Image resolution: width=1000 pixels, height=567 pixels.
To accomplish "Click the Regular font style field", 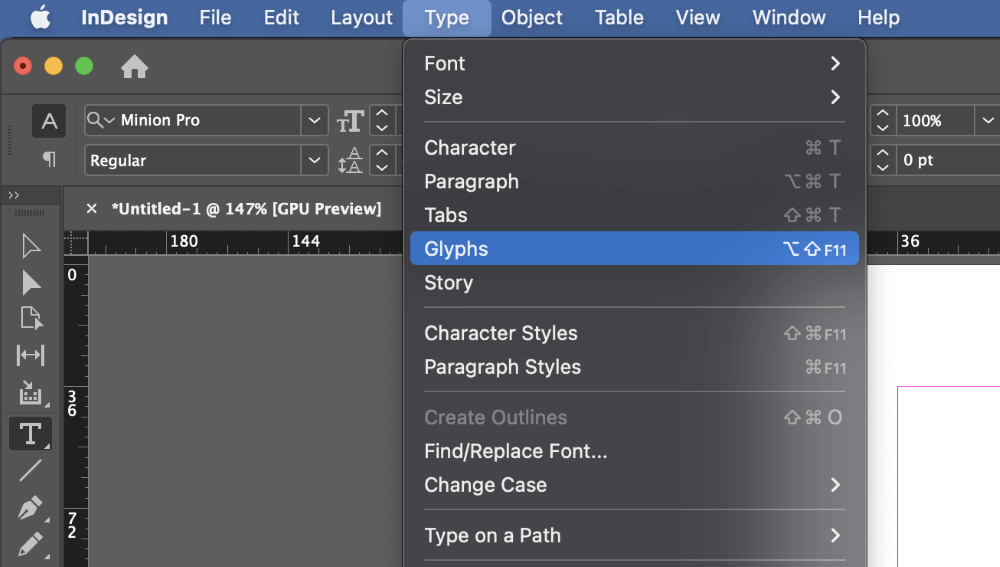I will pyautogui.click(x=194, y=160).
